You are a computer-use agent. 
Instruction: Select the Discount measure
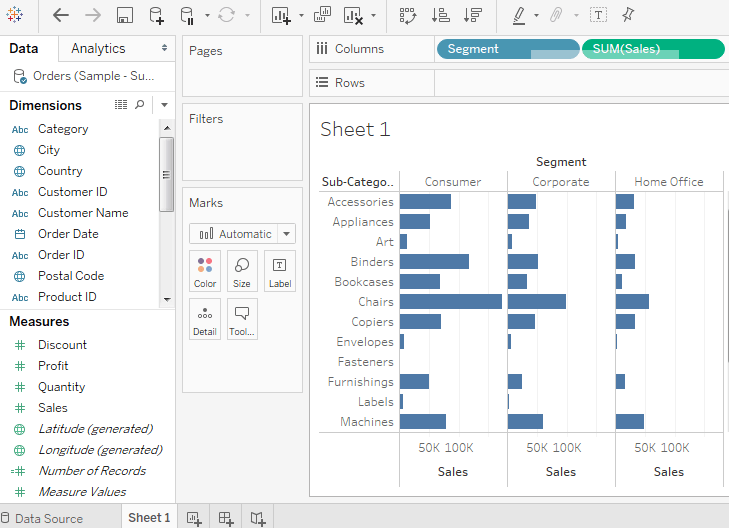click(x=62, y=345)
